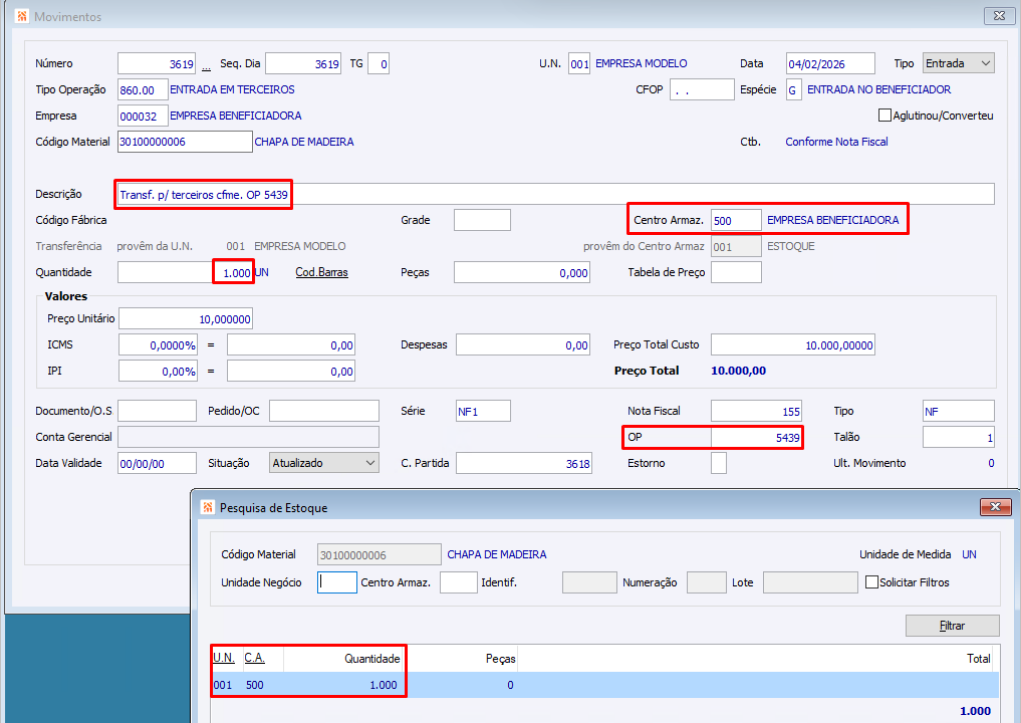Screen dimensions: 1021x723
Task: Click the ICMS percentage field
Action: 158,345
